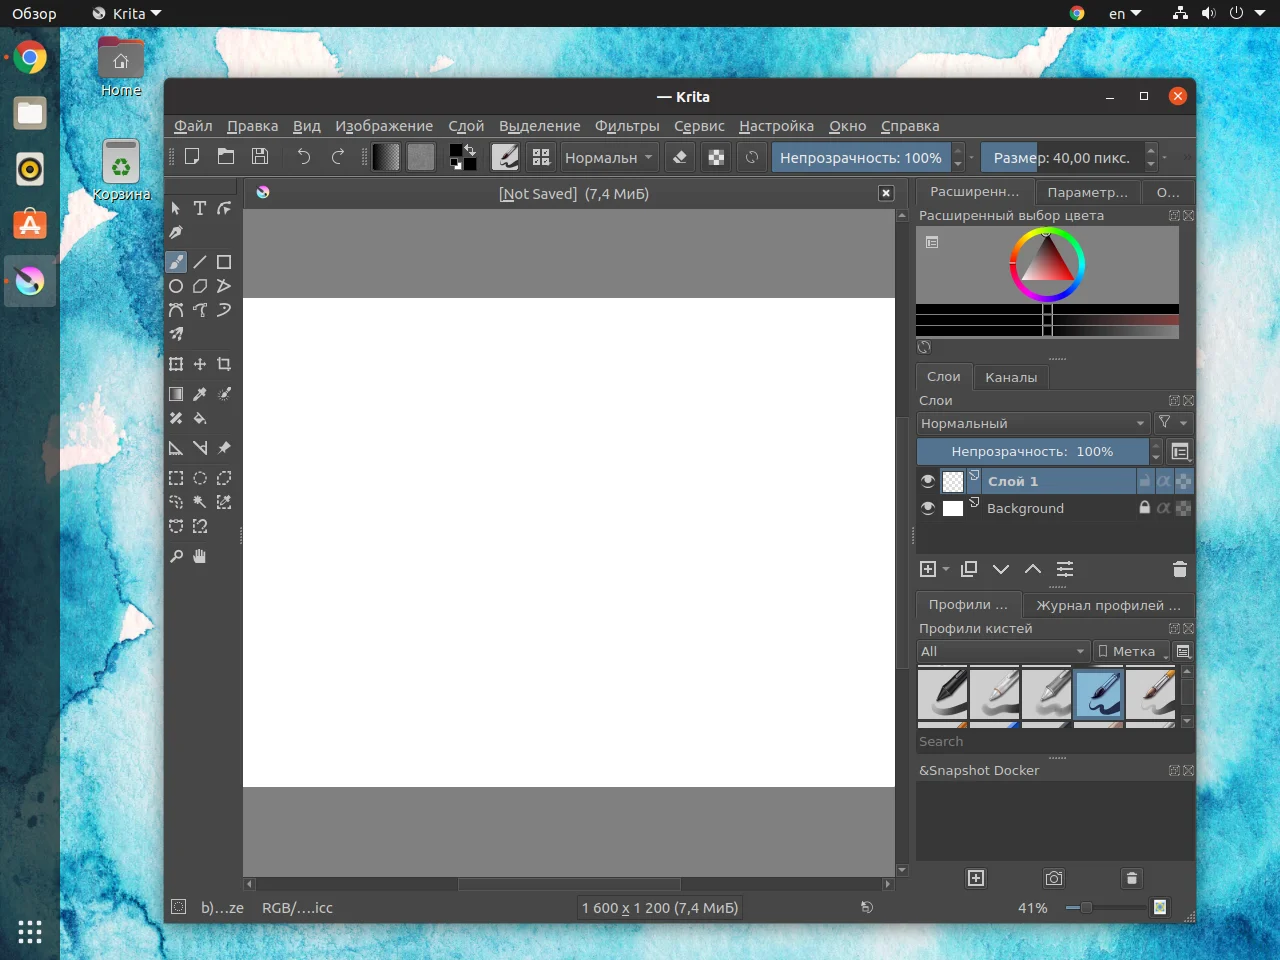Toggle eraser mode in the toolbar
Viewport: 1280px width, 960px height.
[x=680, y=157]
